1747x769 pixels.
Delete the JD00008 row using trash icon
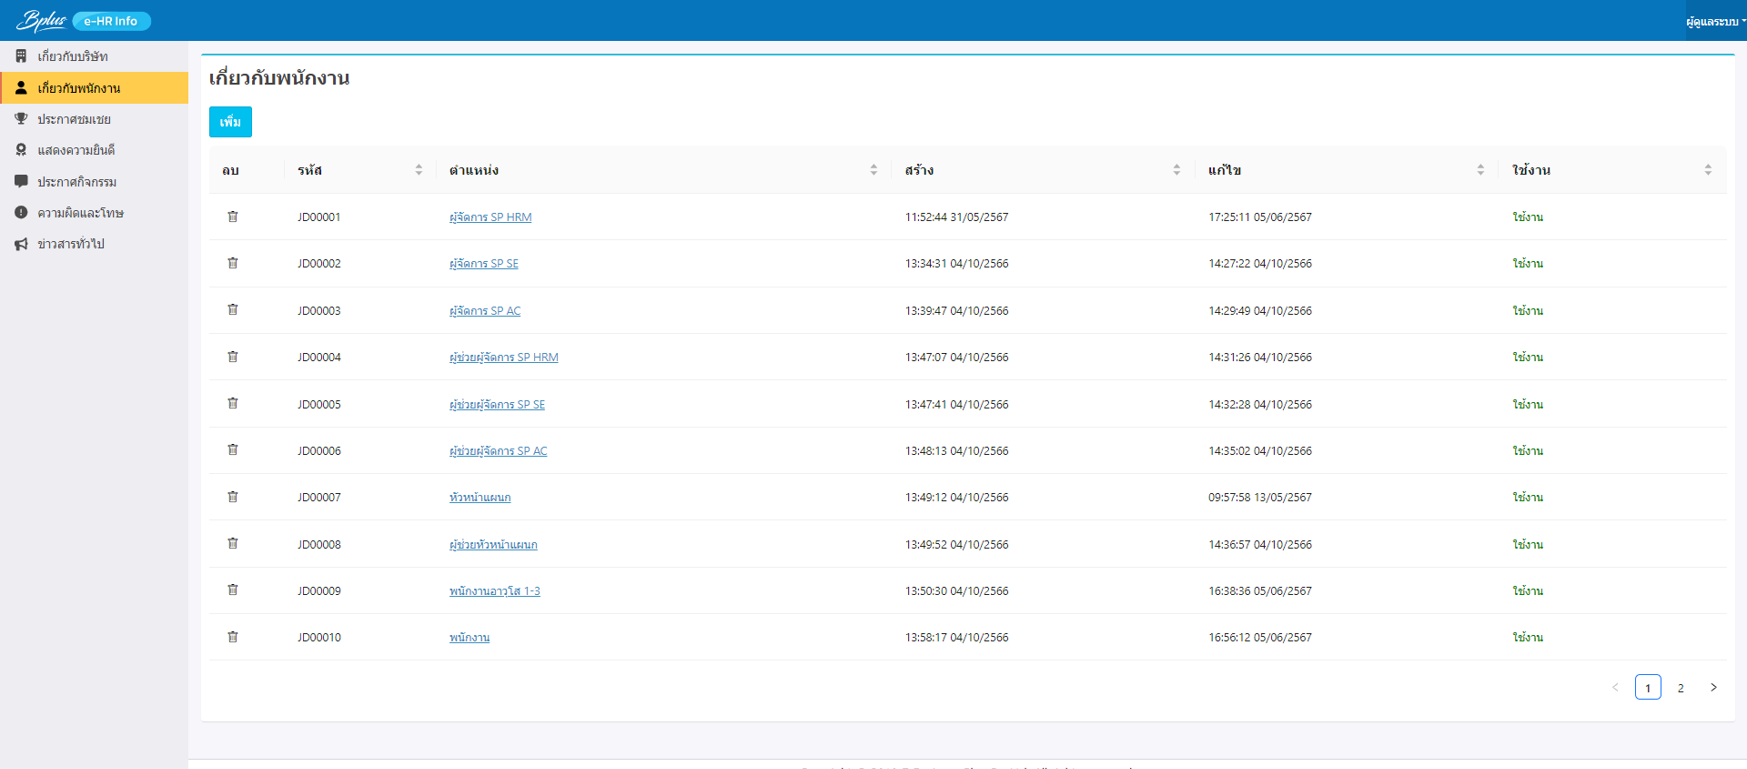tap(232, 543)
